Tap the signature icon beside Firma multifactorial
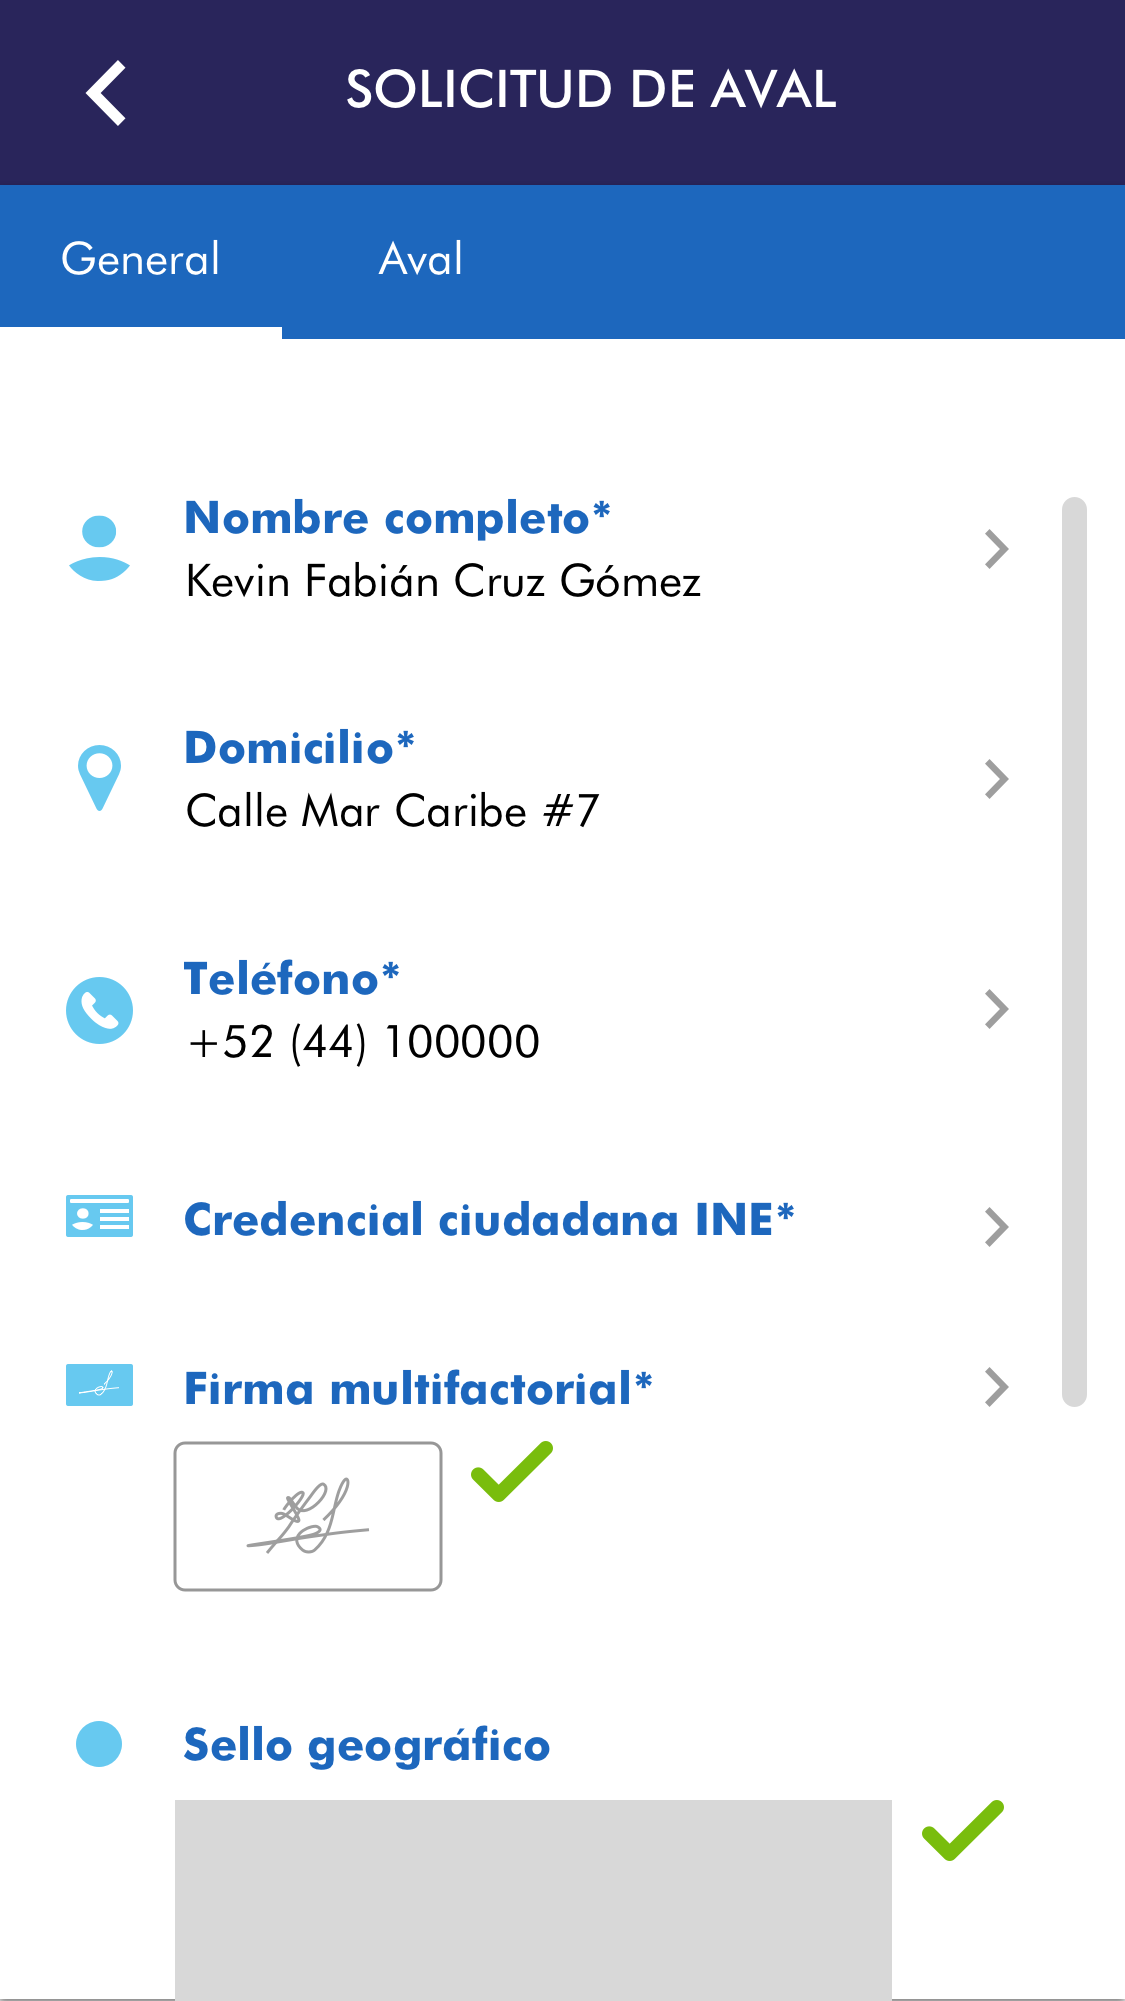This screenshot has height=2001, width=1125. click(x=99, y=1386)
